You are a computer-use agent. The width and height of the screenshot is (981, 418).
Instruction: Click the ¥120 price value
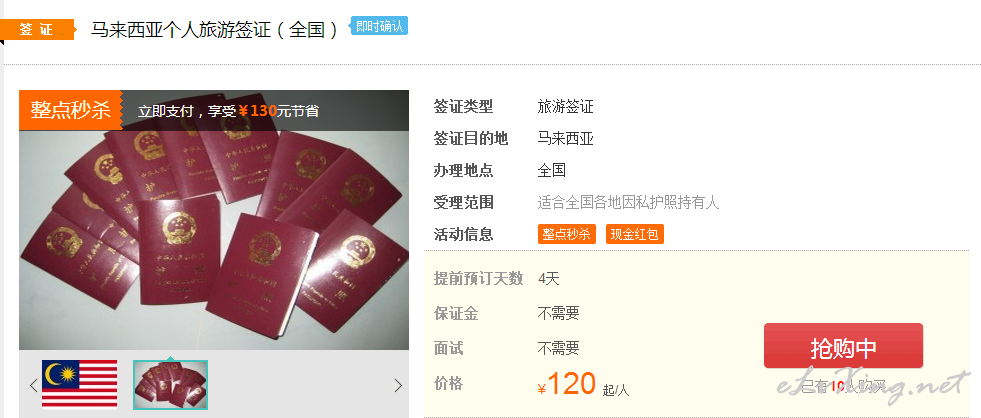pos(566,384)
